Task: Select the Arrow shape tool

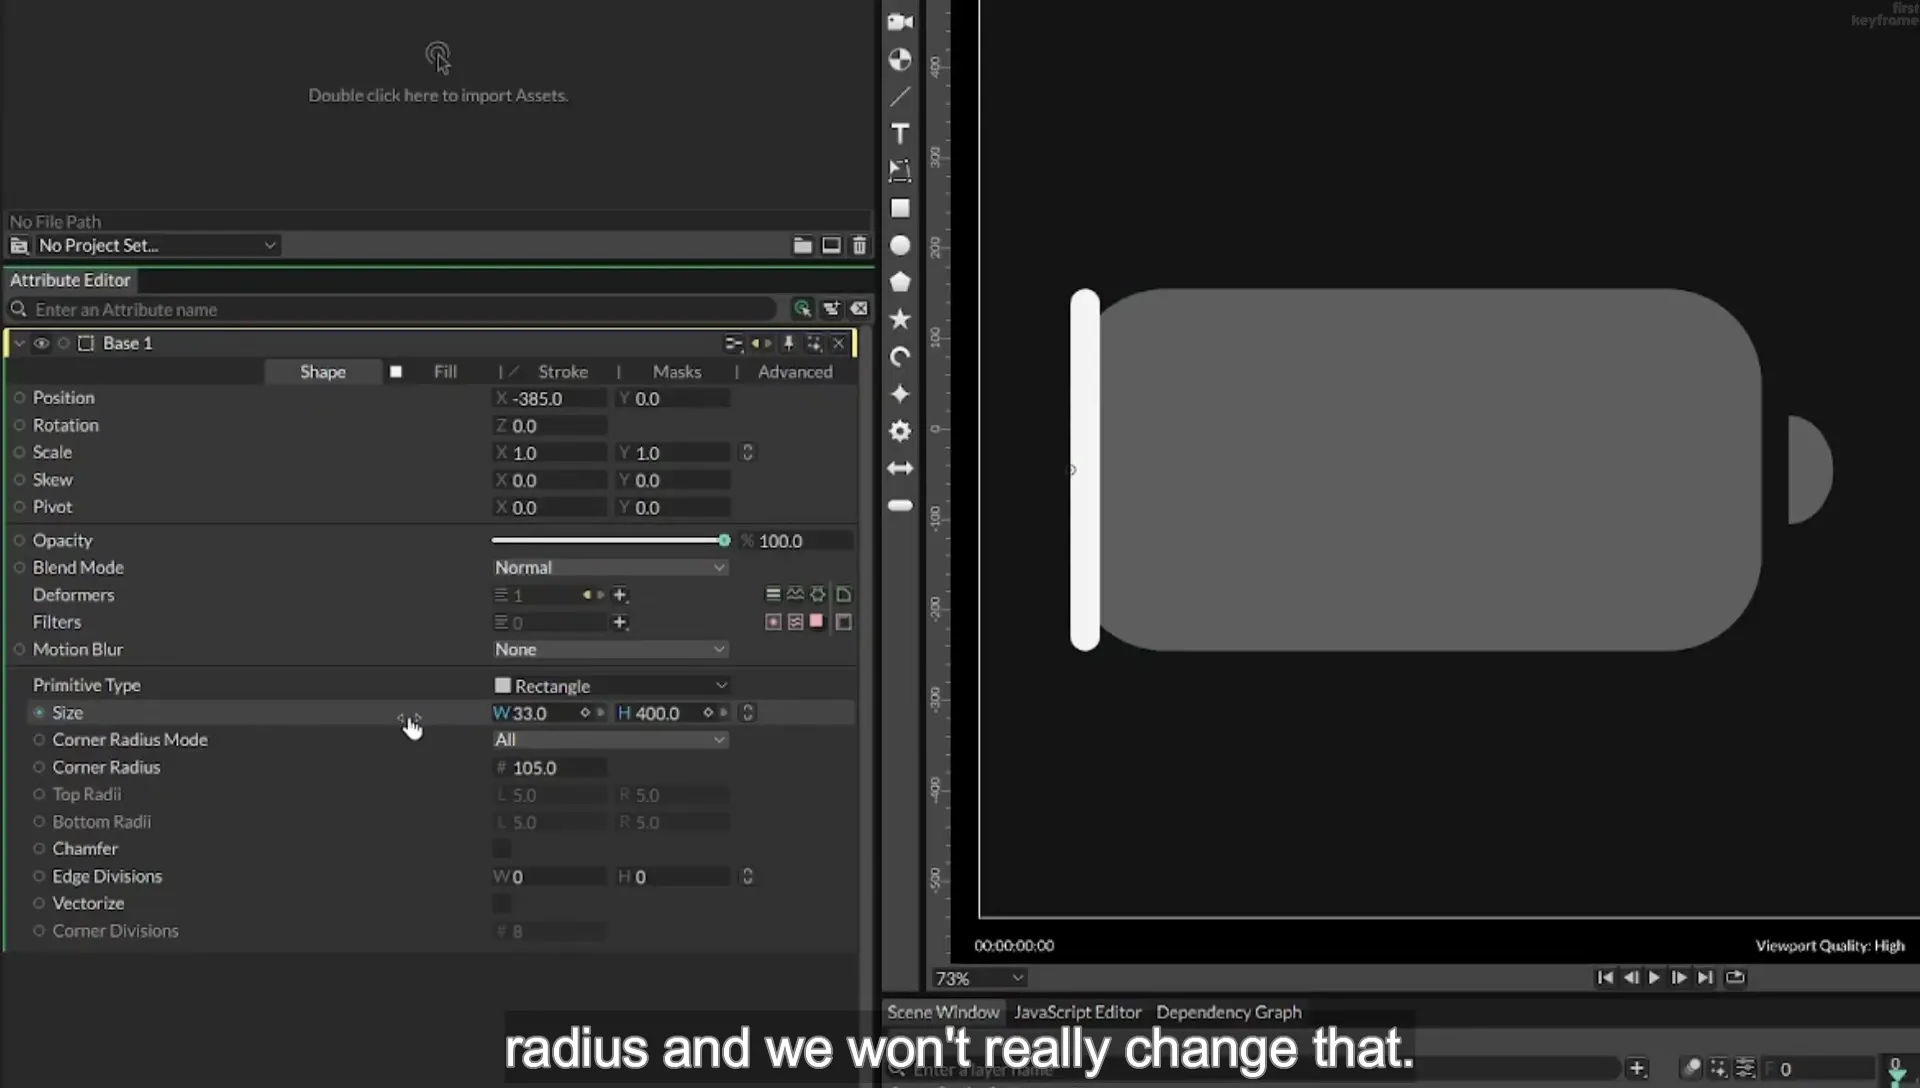Action: [900, 468]
